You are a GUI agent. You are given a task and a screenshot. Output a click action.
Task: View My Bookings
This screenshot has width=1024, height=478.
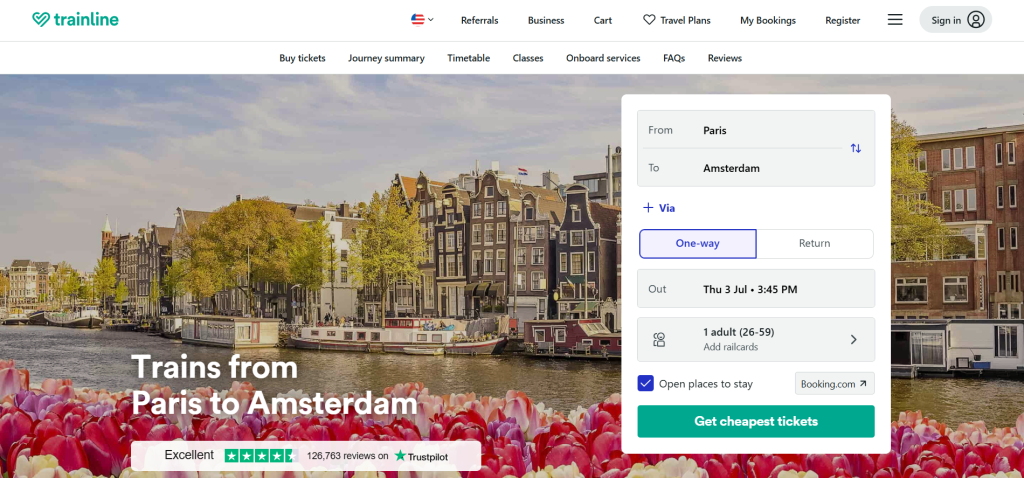point(768,20)
